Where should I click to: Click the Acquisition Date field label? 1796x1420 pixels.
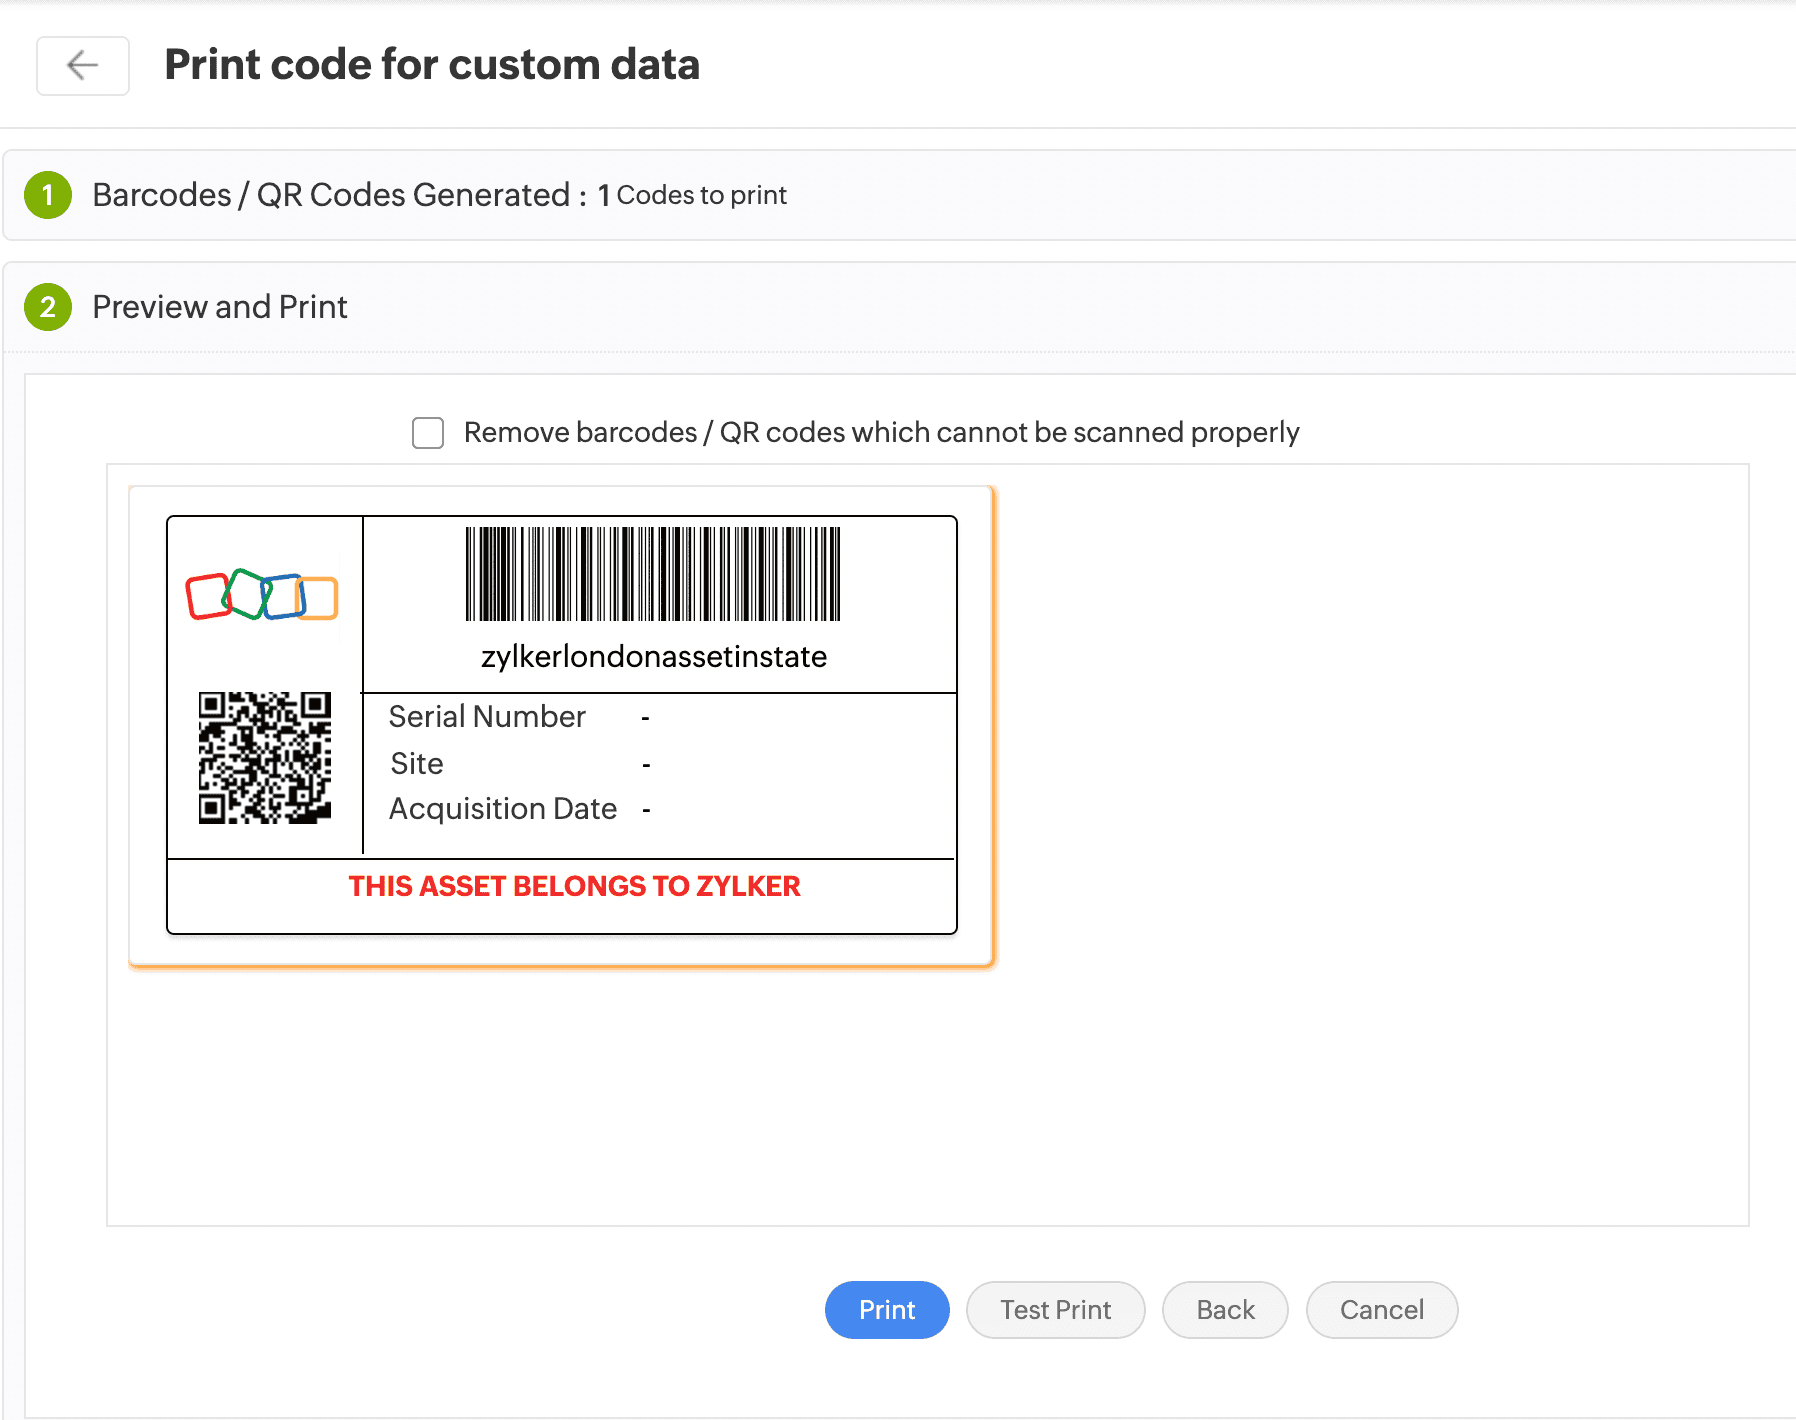tap(503, 809)
